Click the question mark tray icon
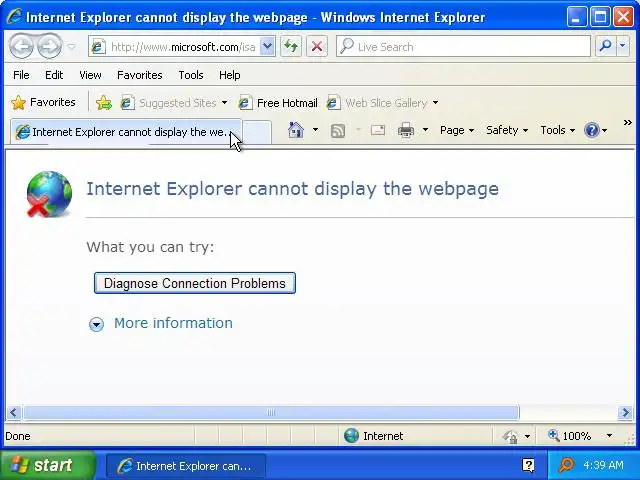This screenshot has width=640, height=480. [x=528, y=465]
